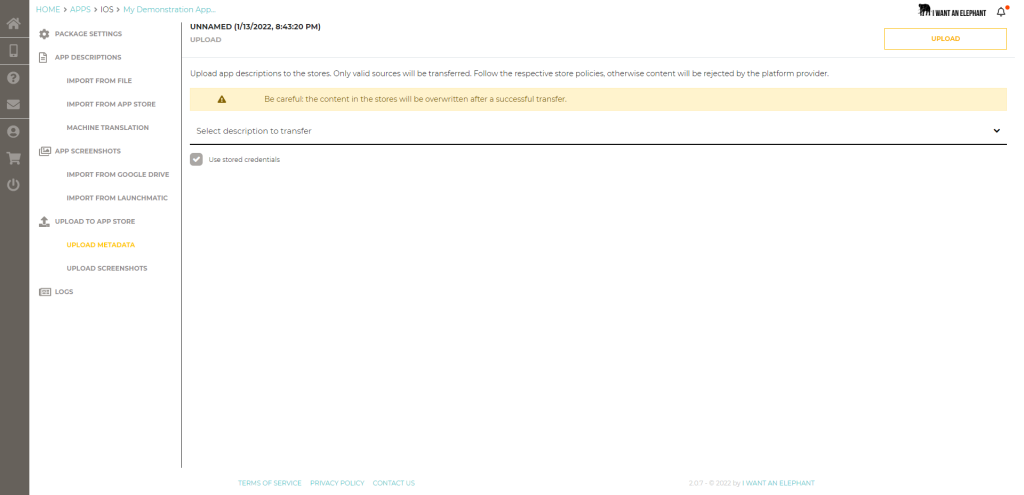Open the Home icon in left rail

click(x=14, y=24)
